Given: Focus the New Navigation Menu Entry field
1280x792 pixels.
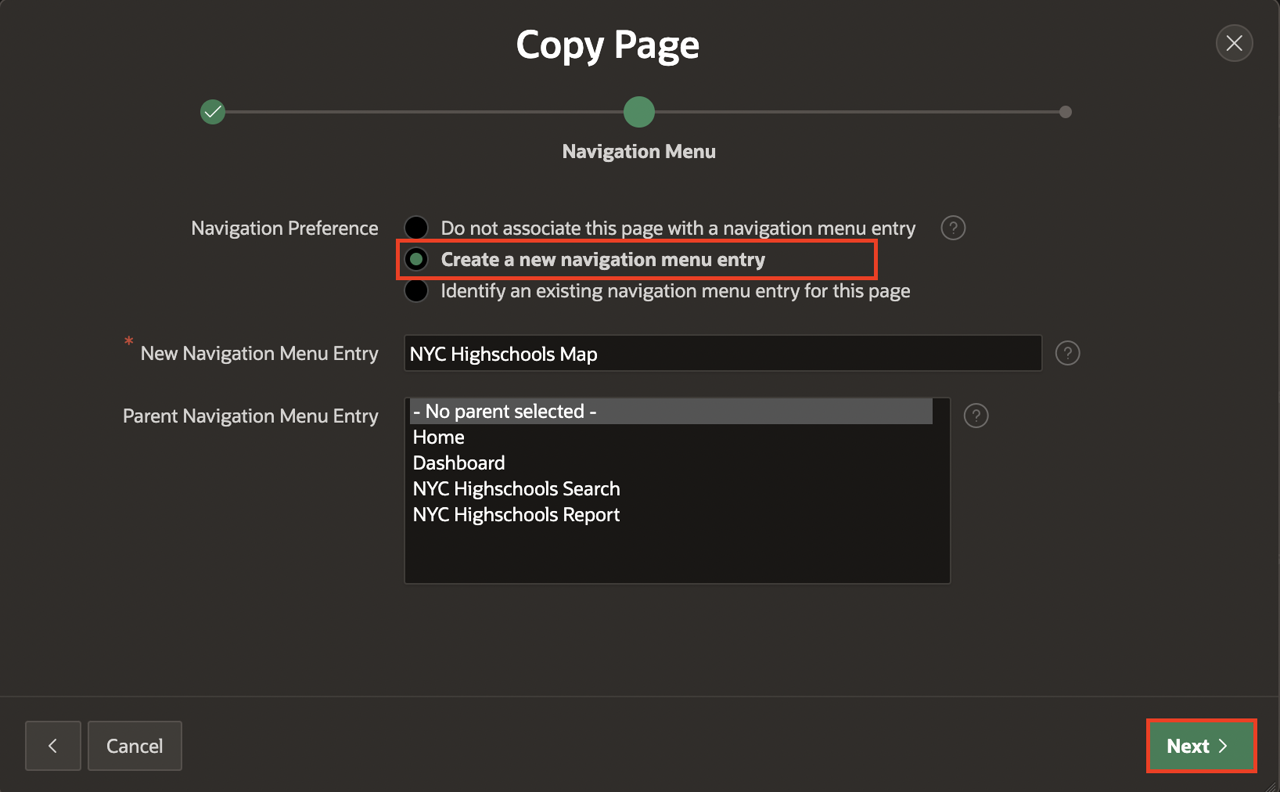Looking at the screenshot, I should [722, 354].
